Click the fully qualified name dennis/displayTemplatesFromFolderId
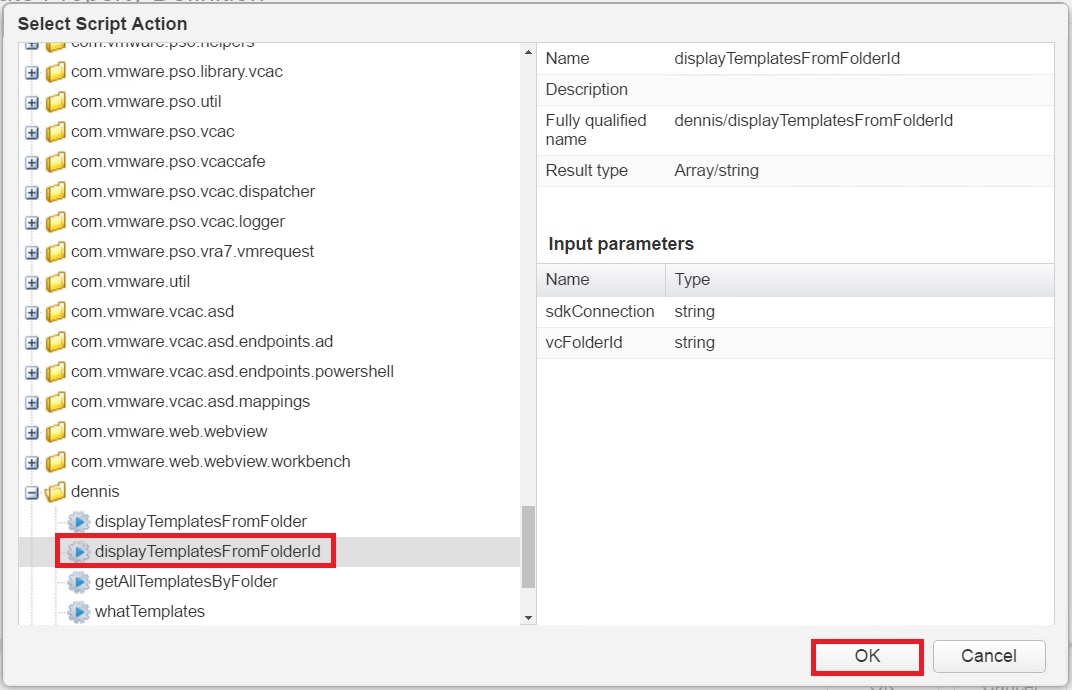1072x690 pixels. (x=813, y=121)
